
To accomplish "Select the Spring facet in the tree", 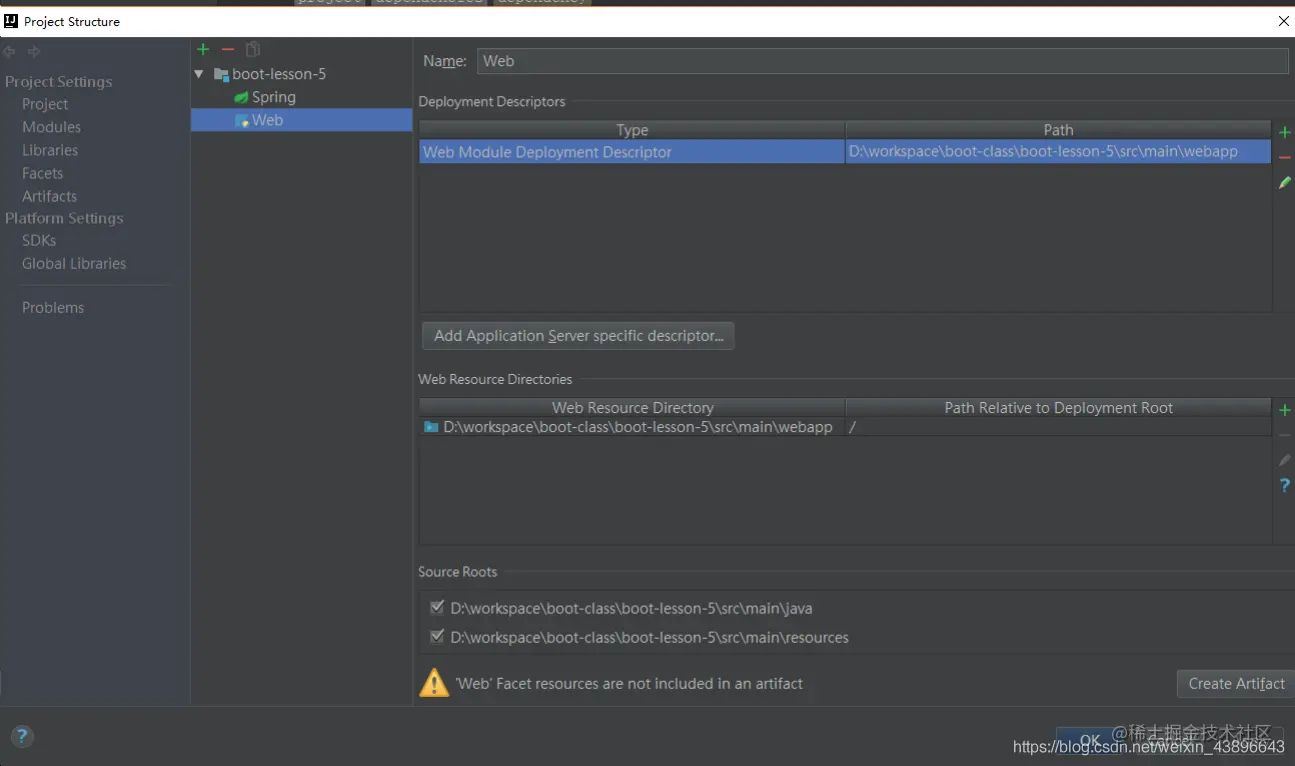I will (x=273, y=97).
